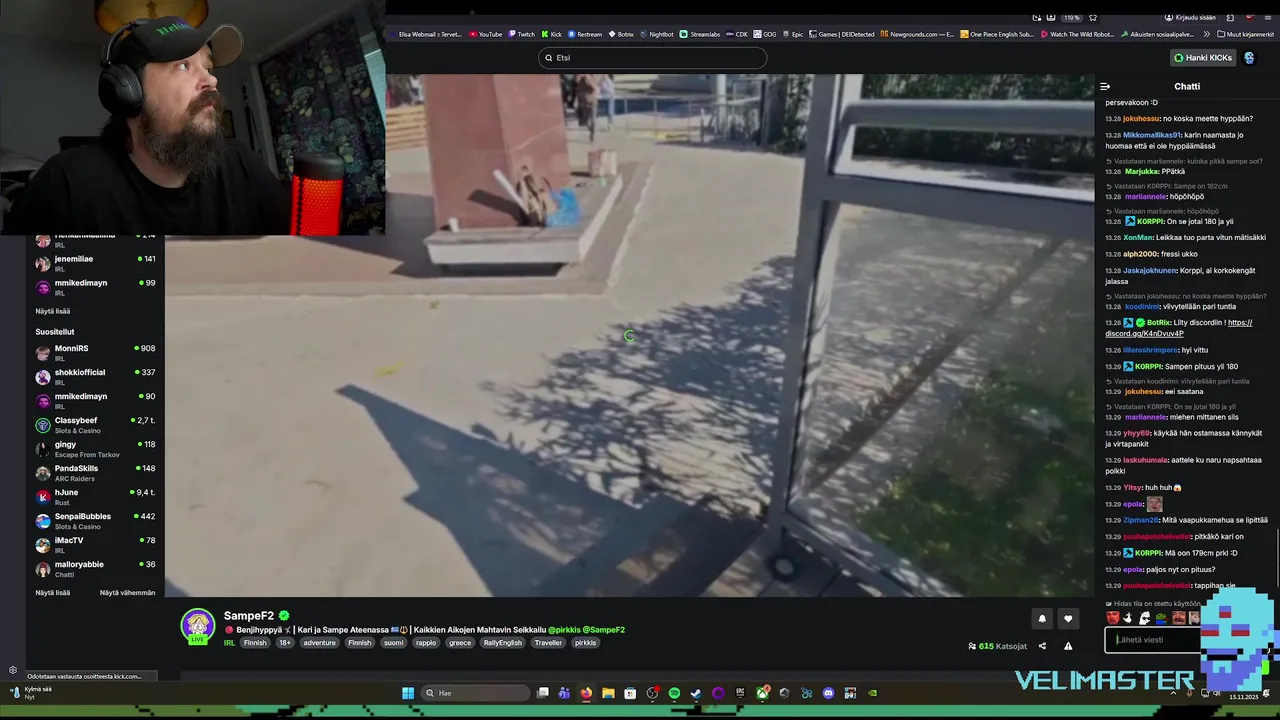Open jenemiliae channel in followed list

95,263
